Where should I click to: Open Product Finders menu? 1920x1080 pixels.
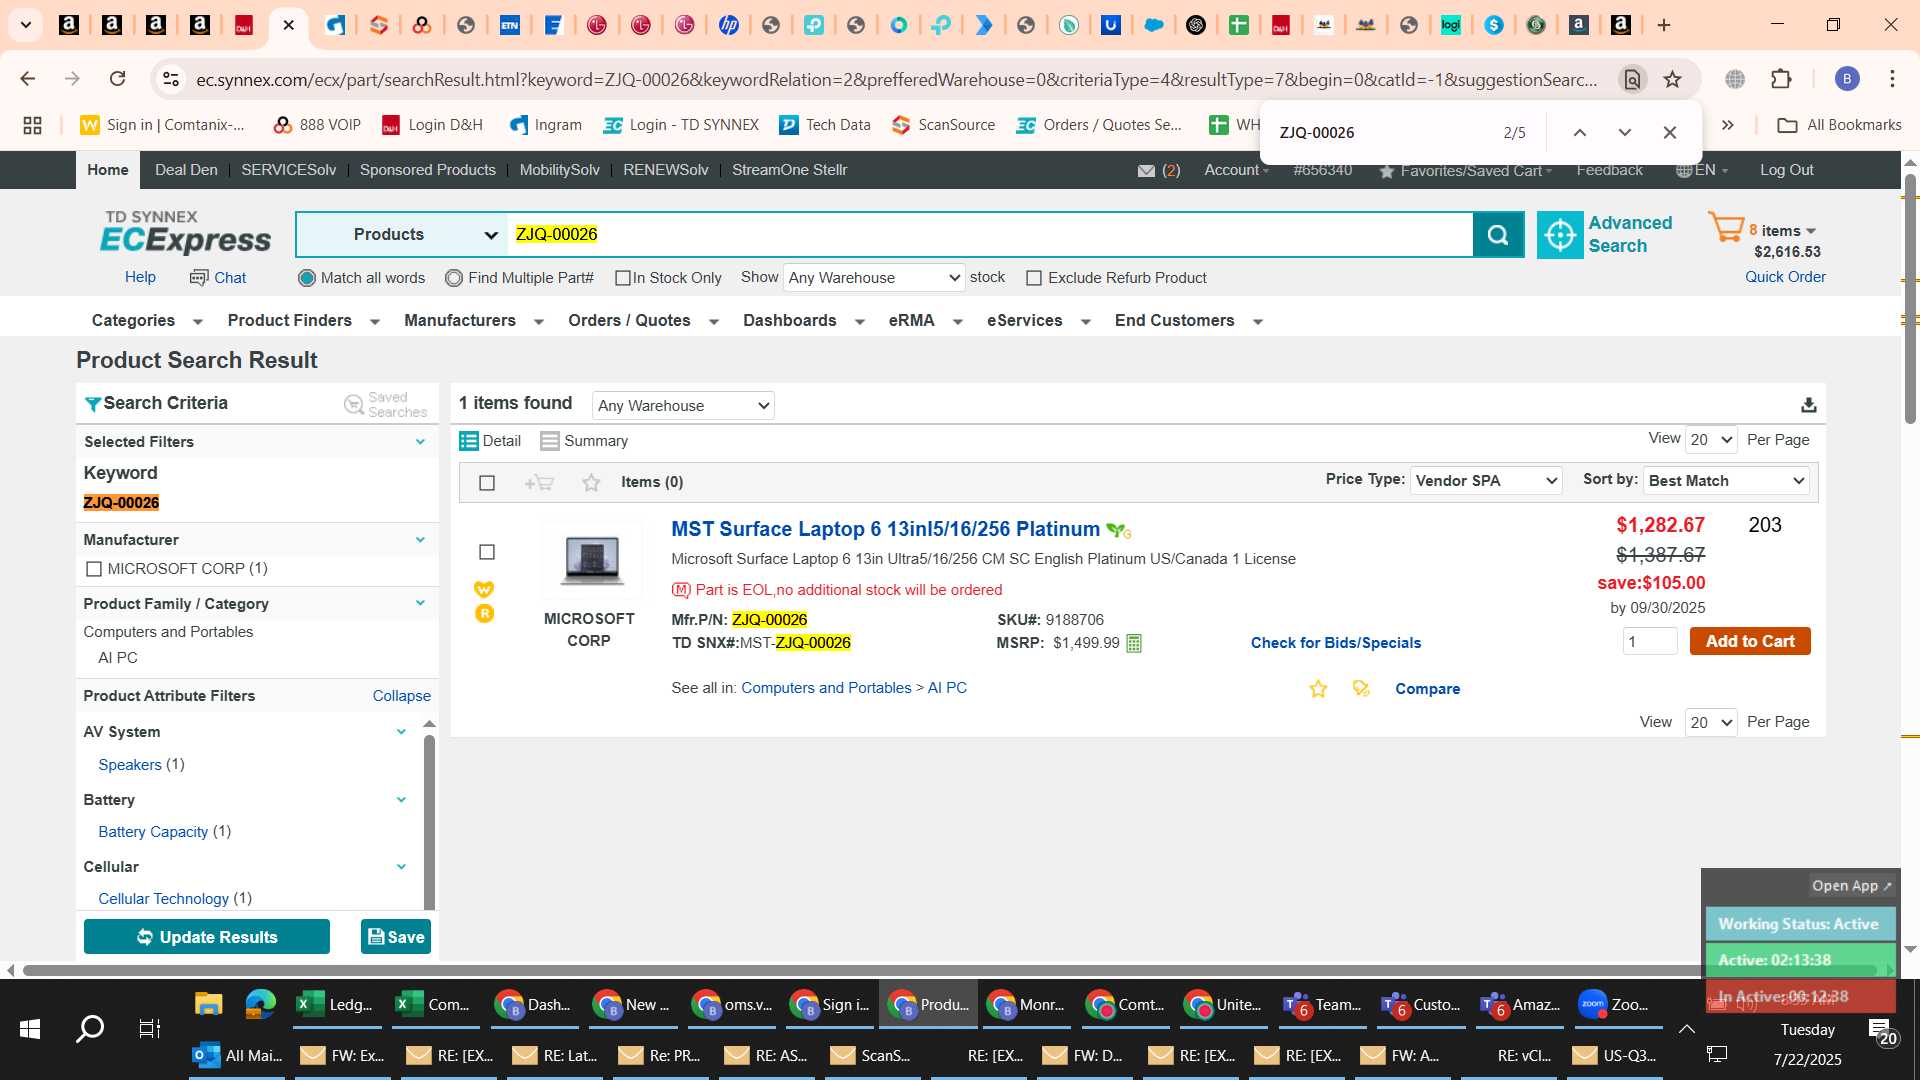(x=304, y=321)
